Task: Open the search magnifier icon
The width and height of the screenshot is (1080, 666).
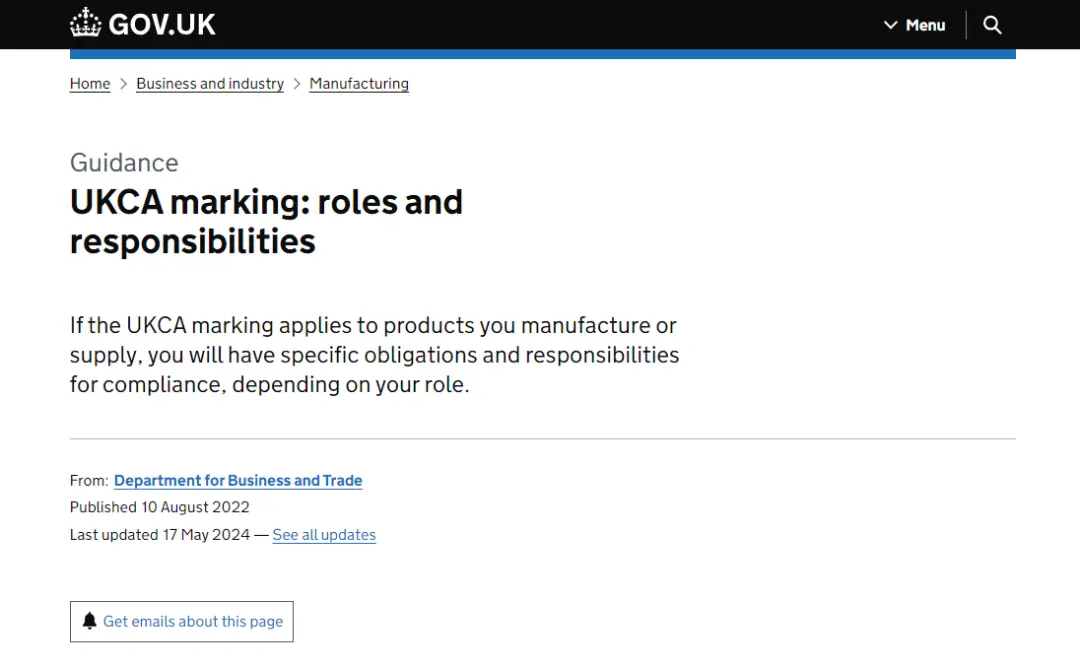Action: click(992, 25)
